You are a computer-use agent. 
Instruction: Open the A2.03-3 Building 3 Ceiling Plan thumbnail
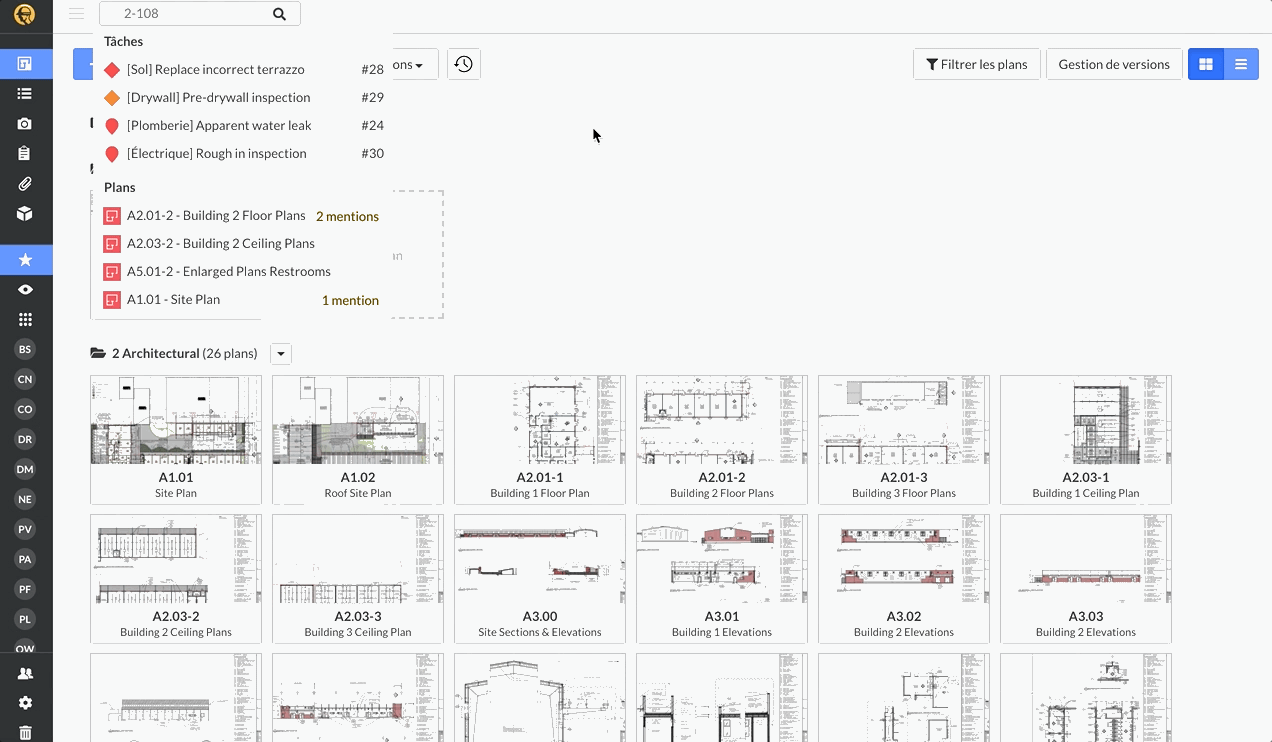358,579
